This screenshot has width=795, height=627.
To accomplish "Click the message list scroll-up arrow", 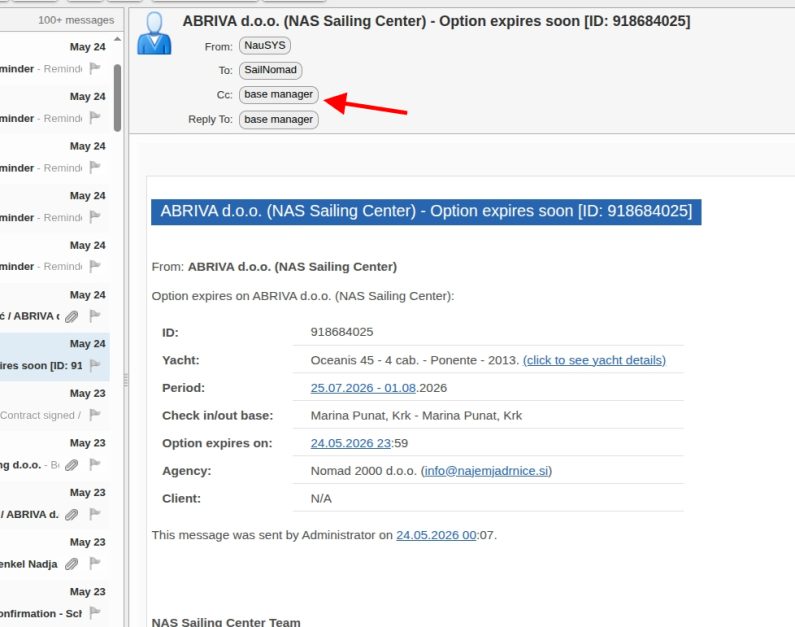I will click(x=117, y=39).
